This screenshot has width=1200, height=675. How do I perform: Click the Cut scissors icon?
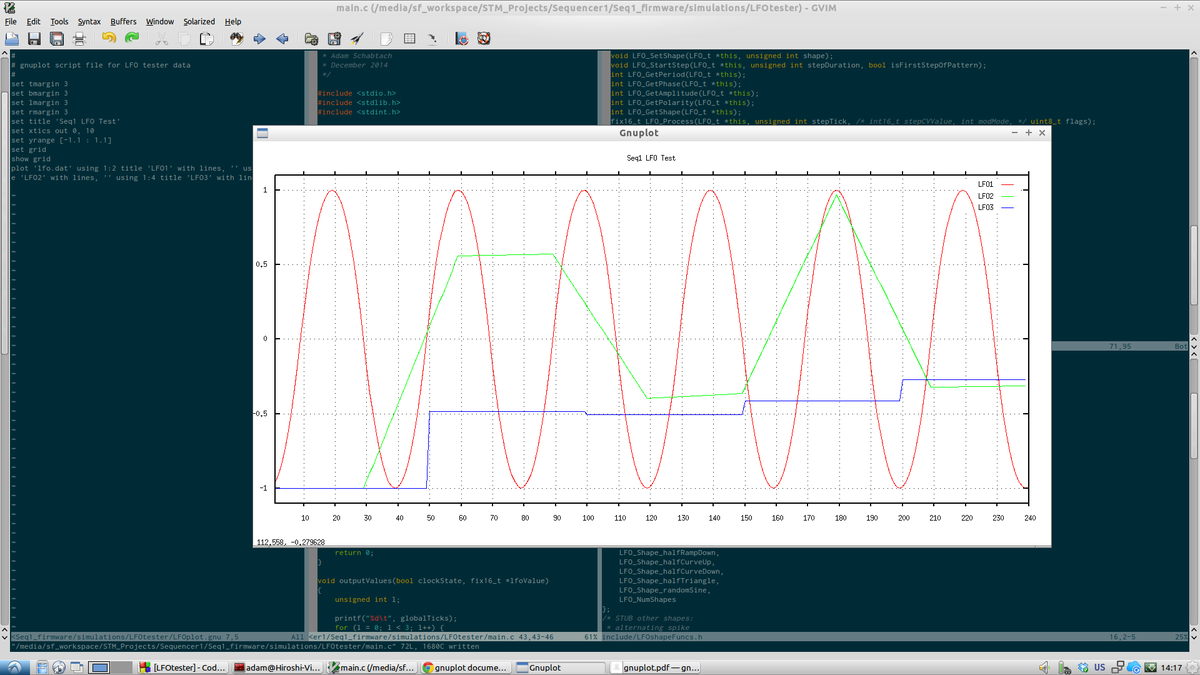(161, 39)
